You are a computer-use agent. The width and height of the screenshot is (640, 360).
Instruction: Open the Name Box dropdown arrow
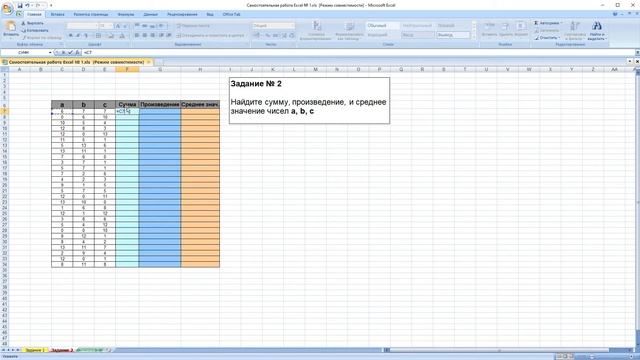tap(50, 53)
